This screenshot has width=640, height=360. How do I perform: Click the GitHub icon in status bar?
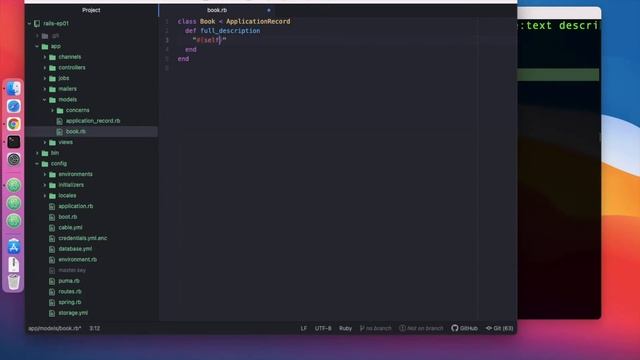(455, 328)
